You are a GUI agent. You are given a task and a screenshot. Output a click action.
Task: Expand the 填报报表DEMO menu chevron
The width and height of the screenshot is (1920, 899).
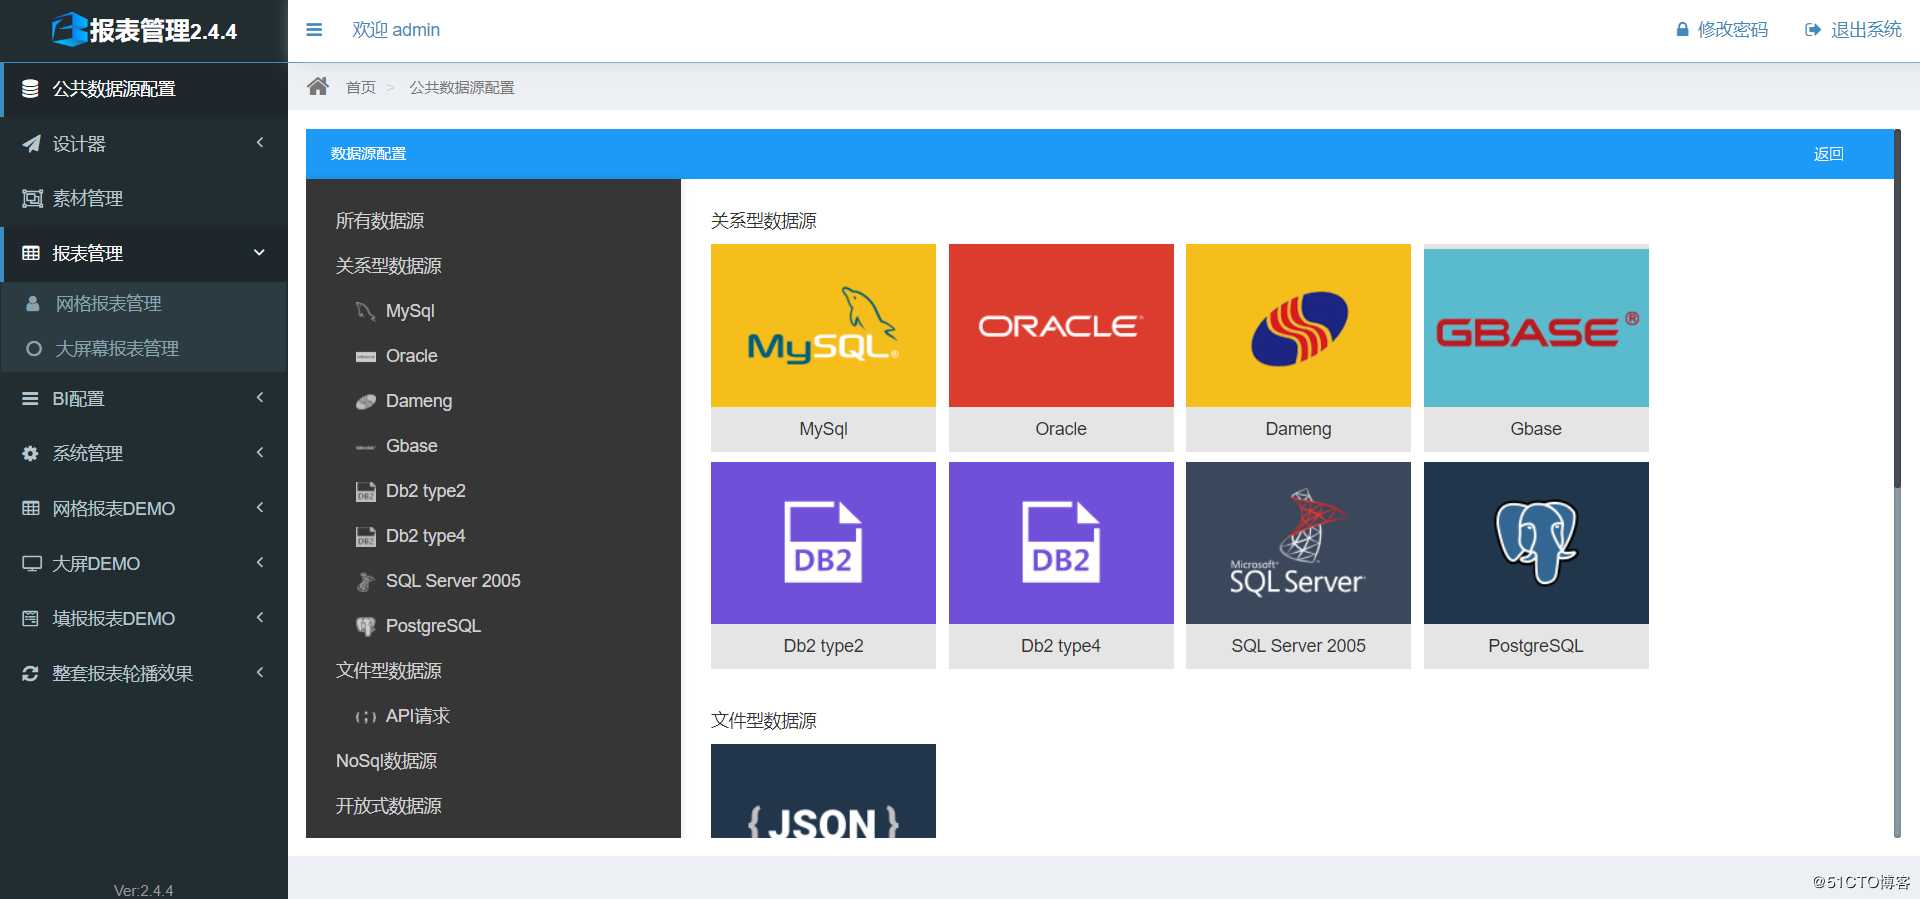pos(260,618)
